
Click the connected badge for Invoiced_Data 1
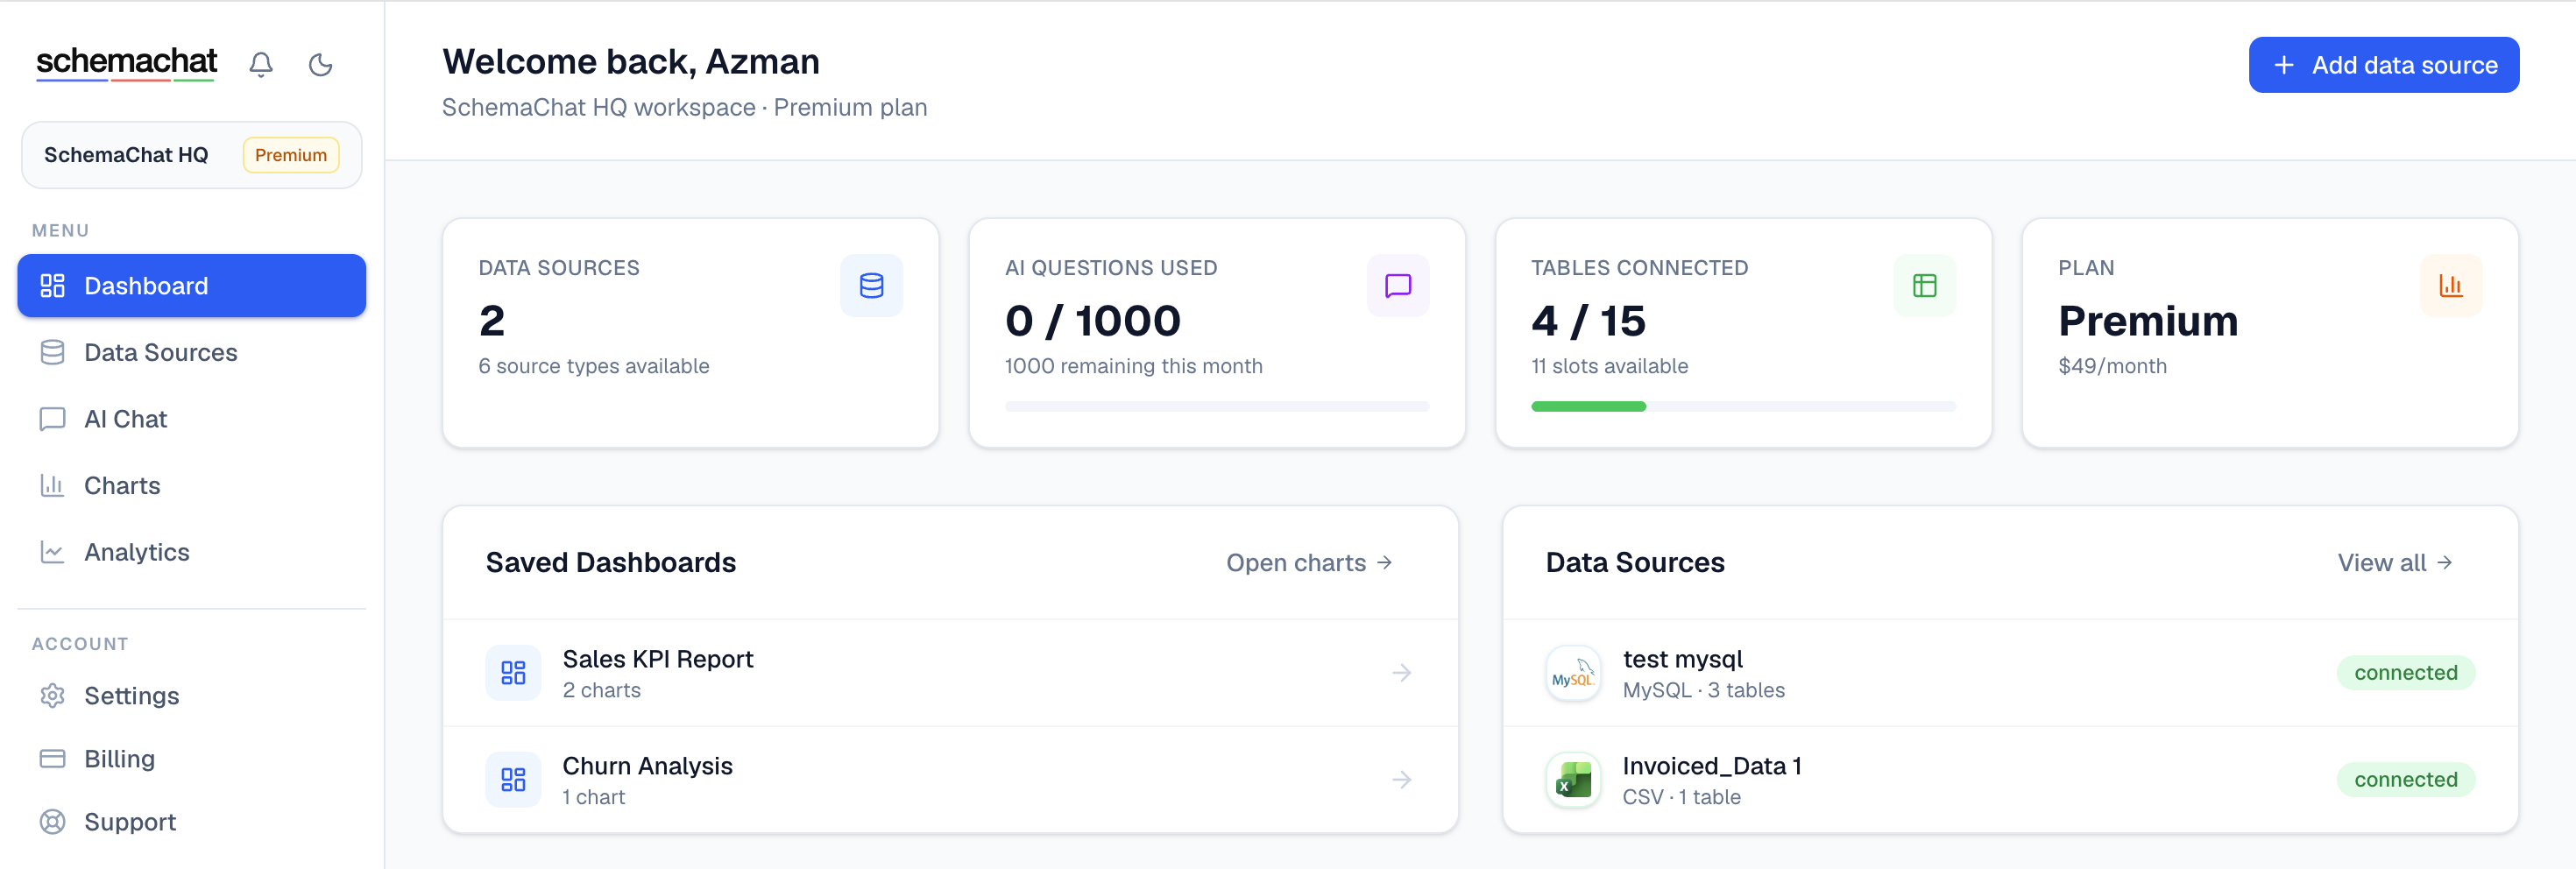(x=2405, y=780)
